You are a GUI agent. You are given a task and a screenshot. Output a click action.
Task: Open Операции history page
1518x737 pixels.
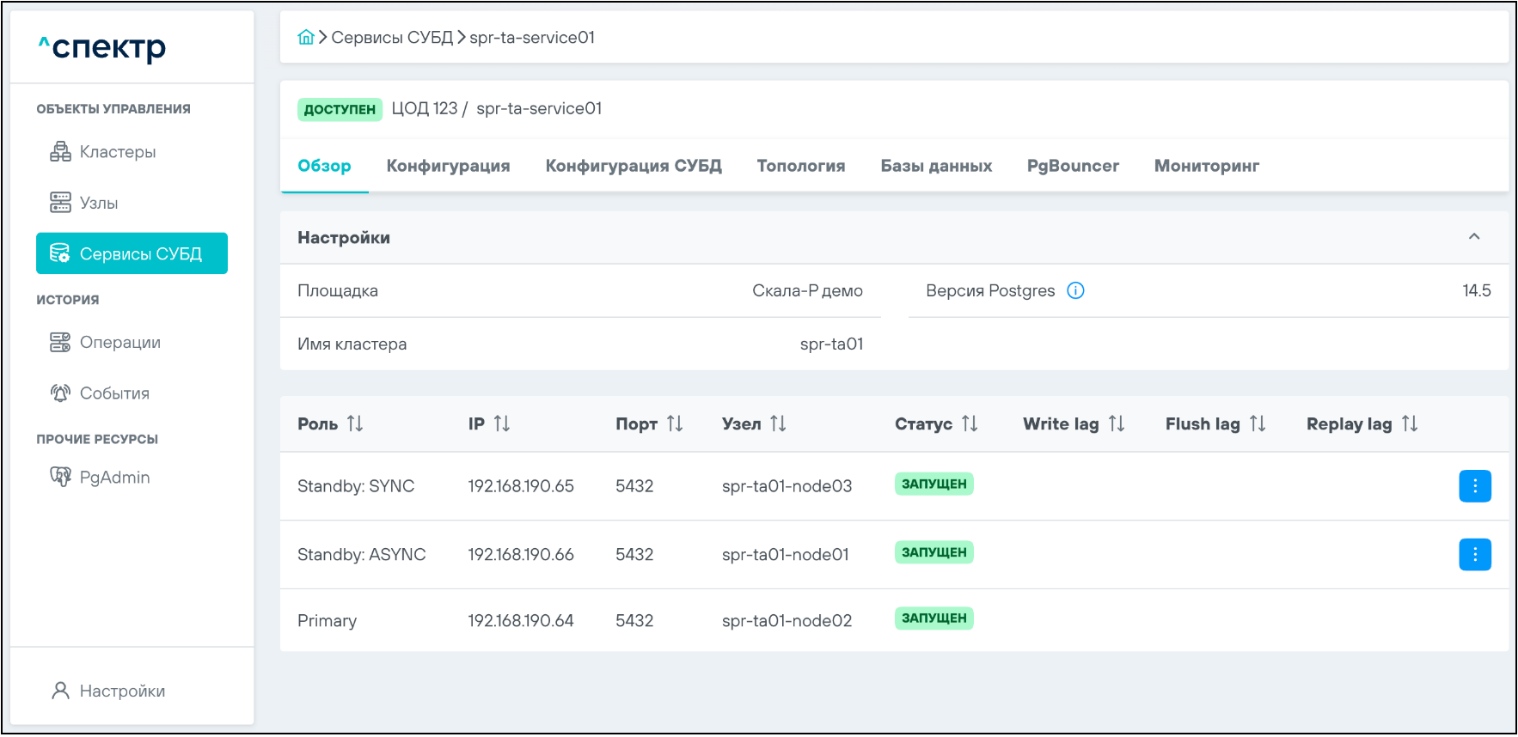click(x=119, y=342)
